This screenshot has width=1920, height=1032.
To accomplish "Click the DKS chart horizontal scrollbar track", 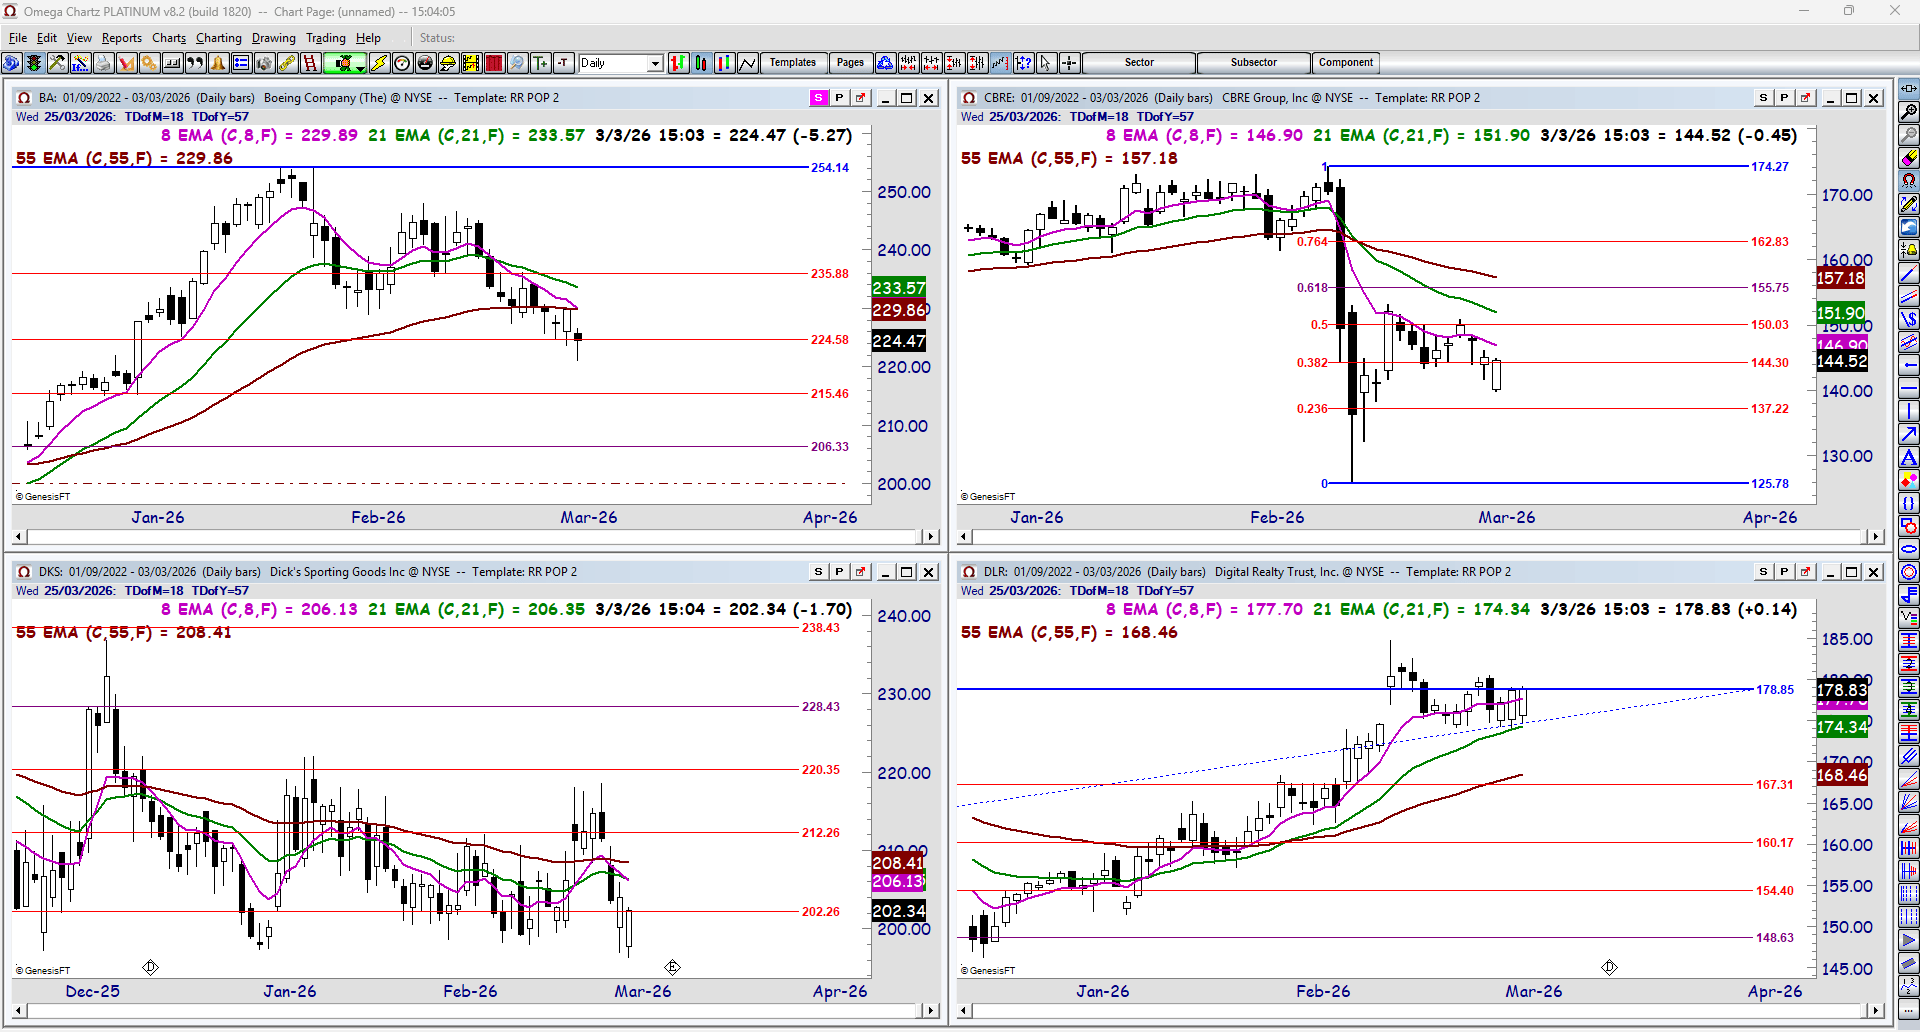I will (x=476, y=1011).
